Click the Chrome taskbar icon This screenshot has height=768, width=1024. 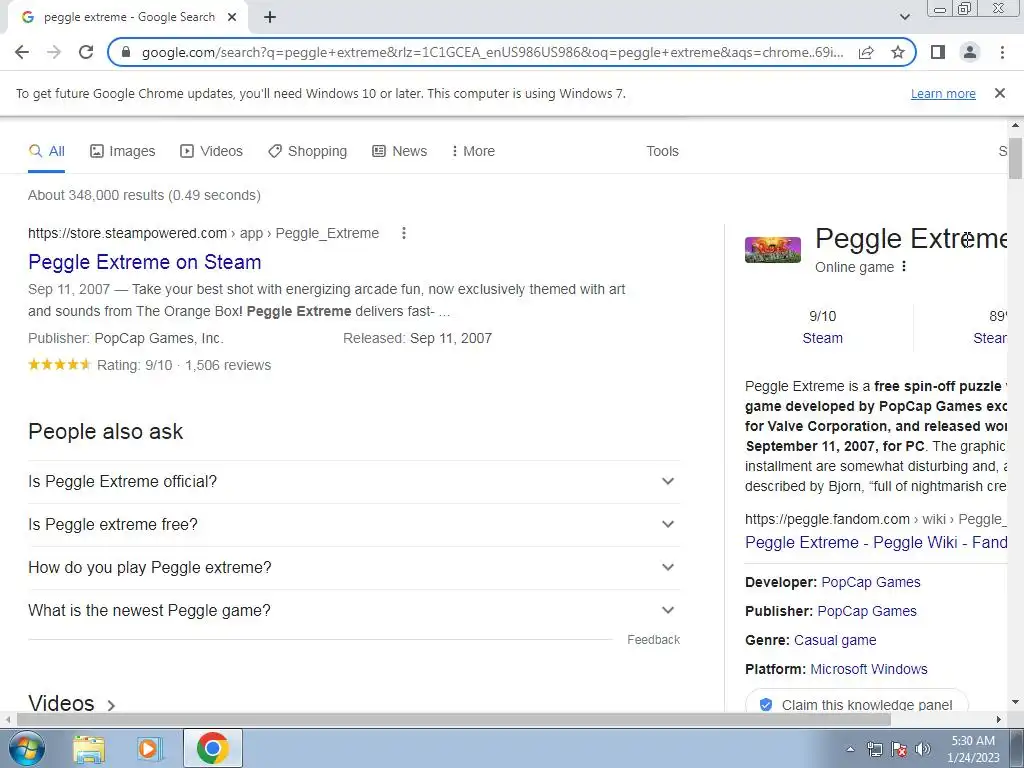(212, 748)
